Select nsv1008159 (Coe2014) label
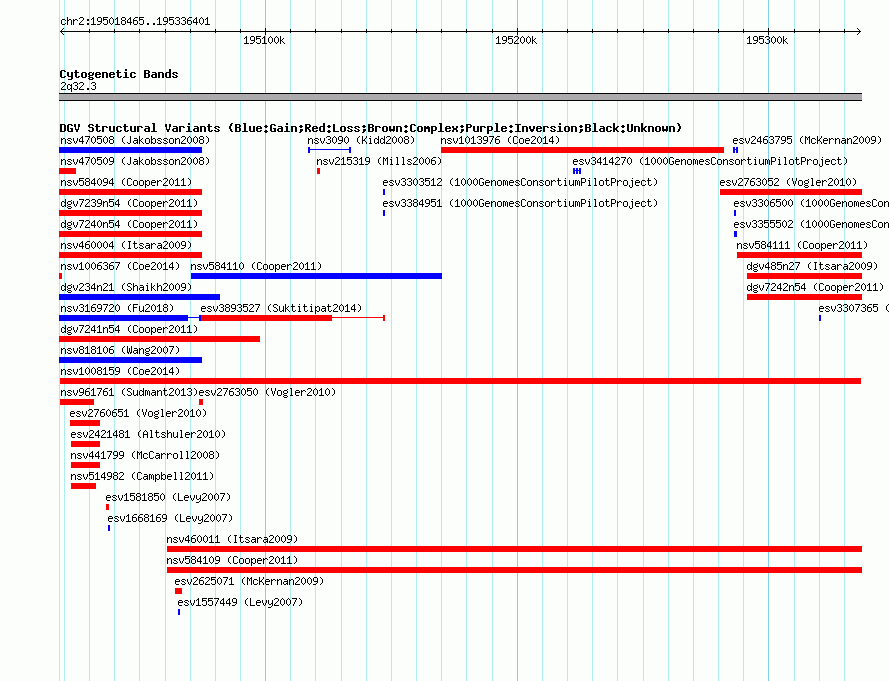 120,371
